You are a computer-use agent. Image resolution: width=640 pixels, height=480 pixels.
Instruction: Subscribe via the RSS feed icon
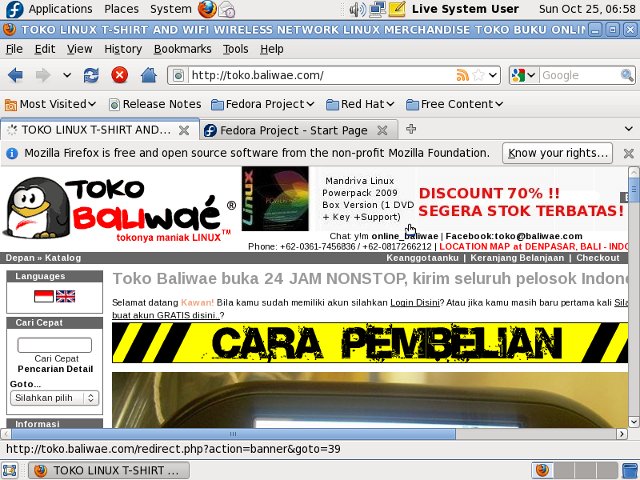[x=462, y=75]
